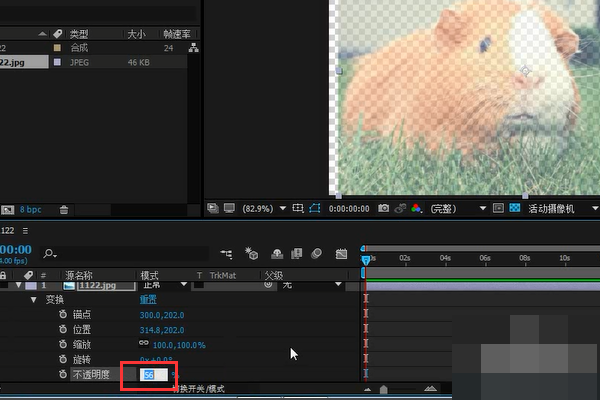Open the timeline panel menu icon
This screenshot has width=600, height=400.
click(25, 231)
